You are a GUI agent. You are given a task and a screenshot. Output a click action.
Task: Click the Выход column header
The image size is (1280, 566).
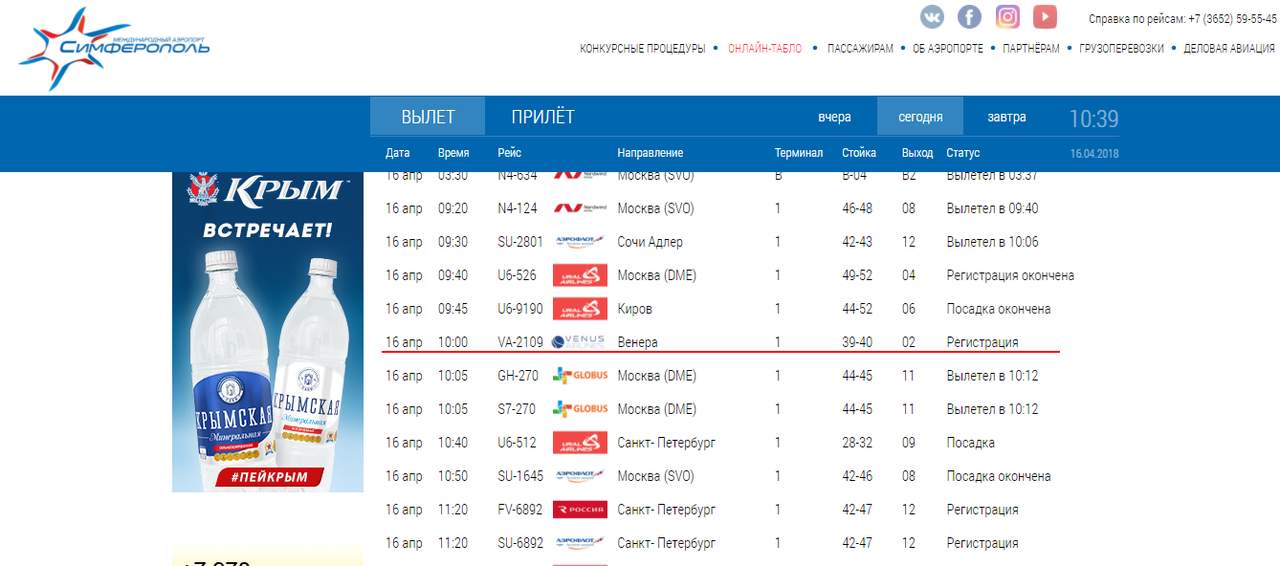coord(917,153)
